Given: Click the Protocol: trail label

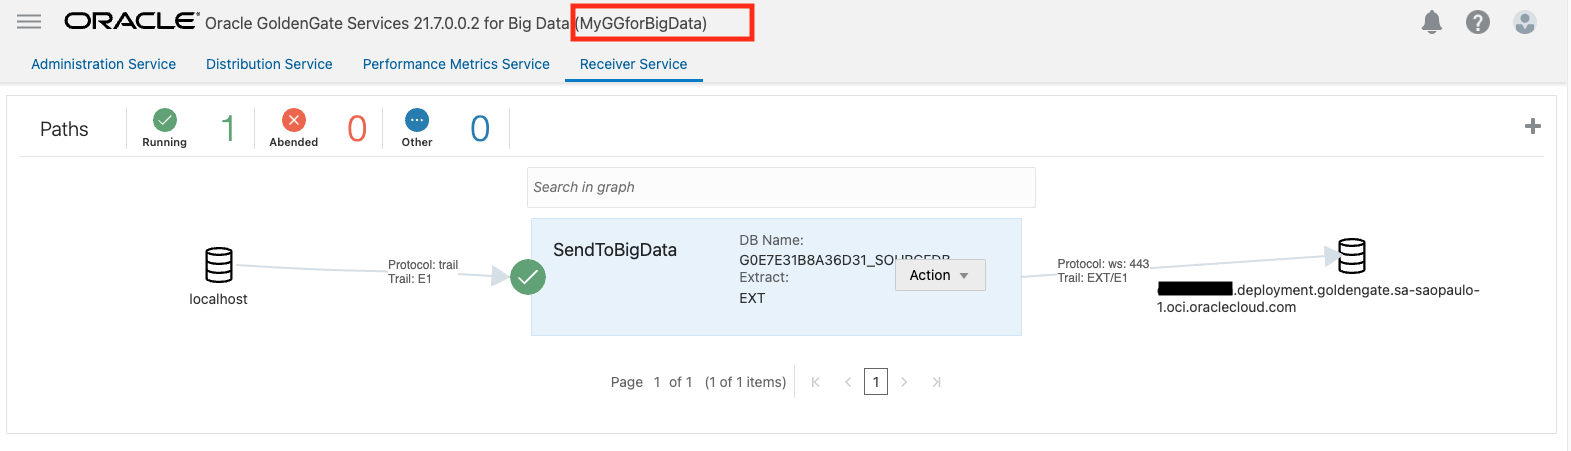Looking at the screenshot, I should click(x=423, y=265).
